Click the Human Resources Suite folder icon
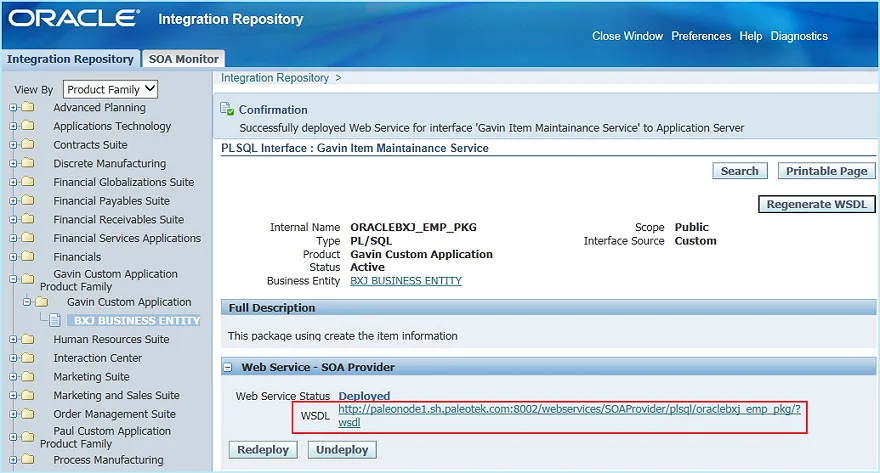The height and width of the screenshot is (473, 880). (x=28, y=339)
